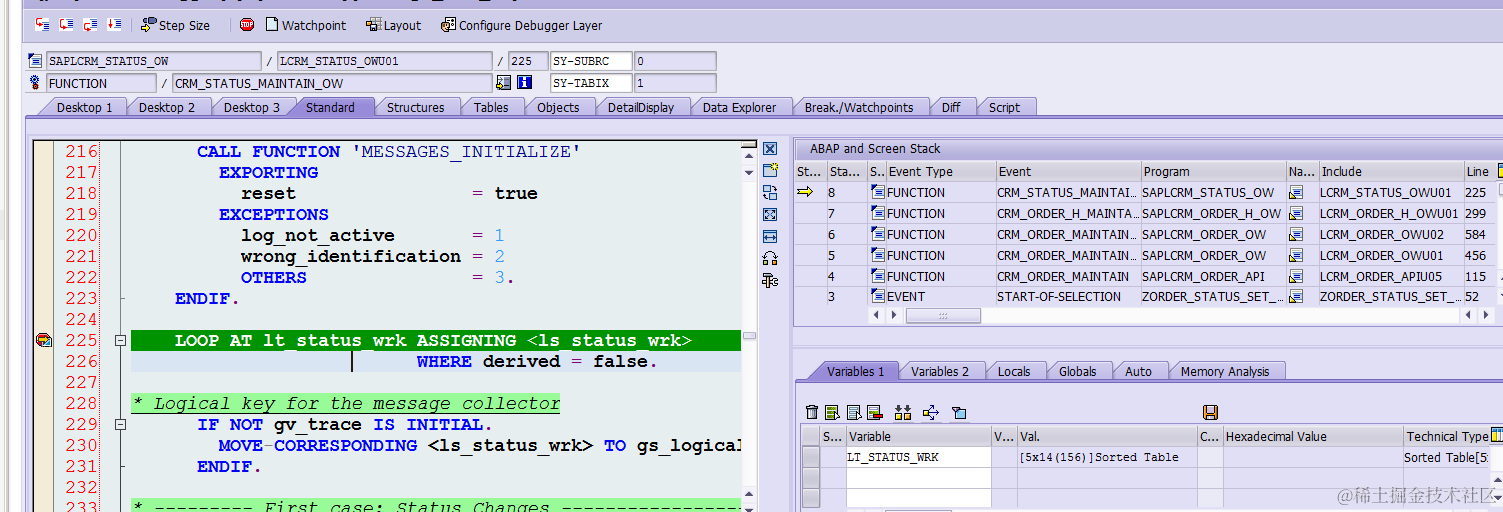This screenshot has width=1503, height=512.
Task: Click the blue info icon next to SY-TABIX
Action: 525,83
